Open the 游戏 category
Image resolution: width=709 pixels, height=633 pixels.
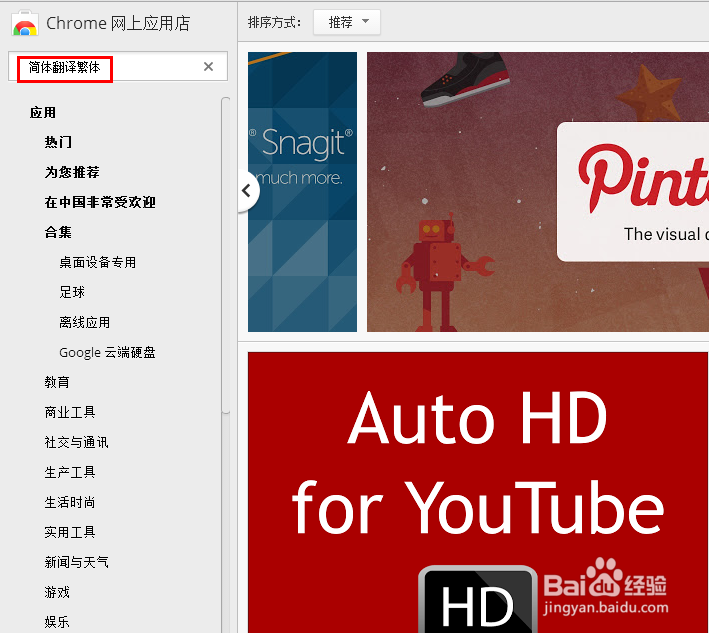(x=57, y=592)
